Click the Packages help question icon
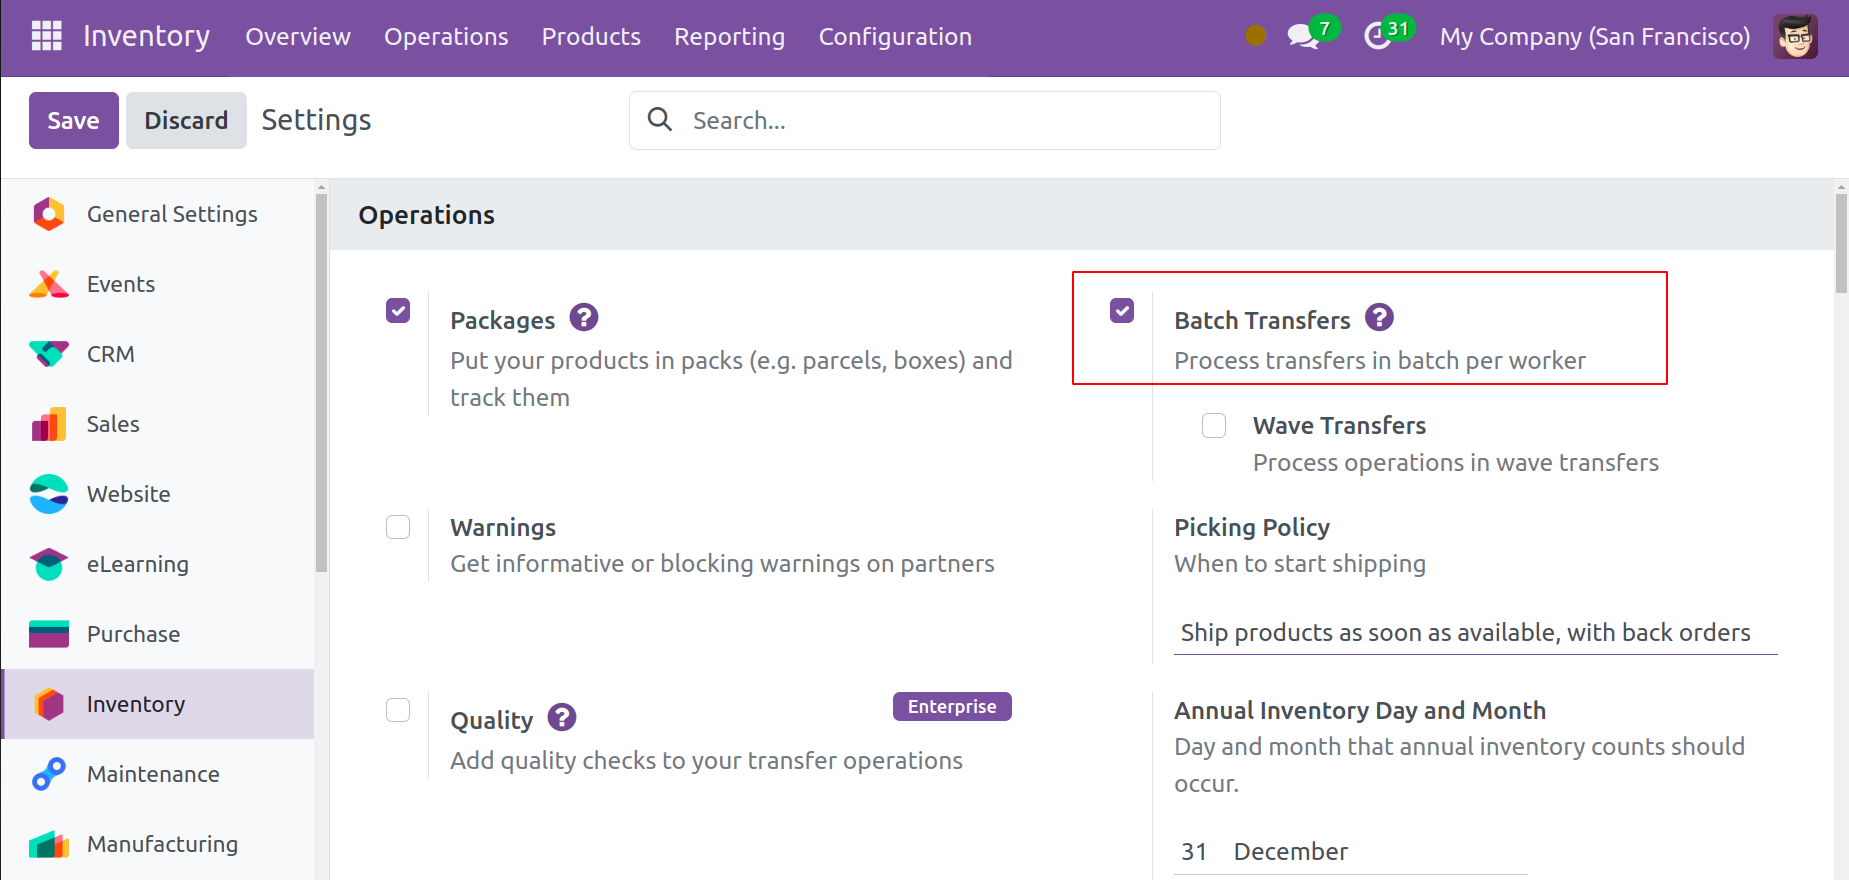 (x=583, y=318)
